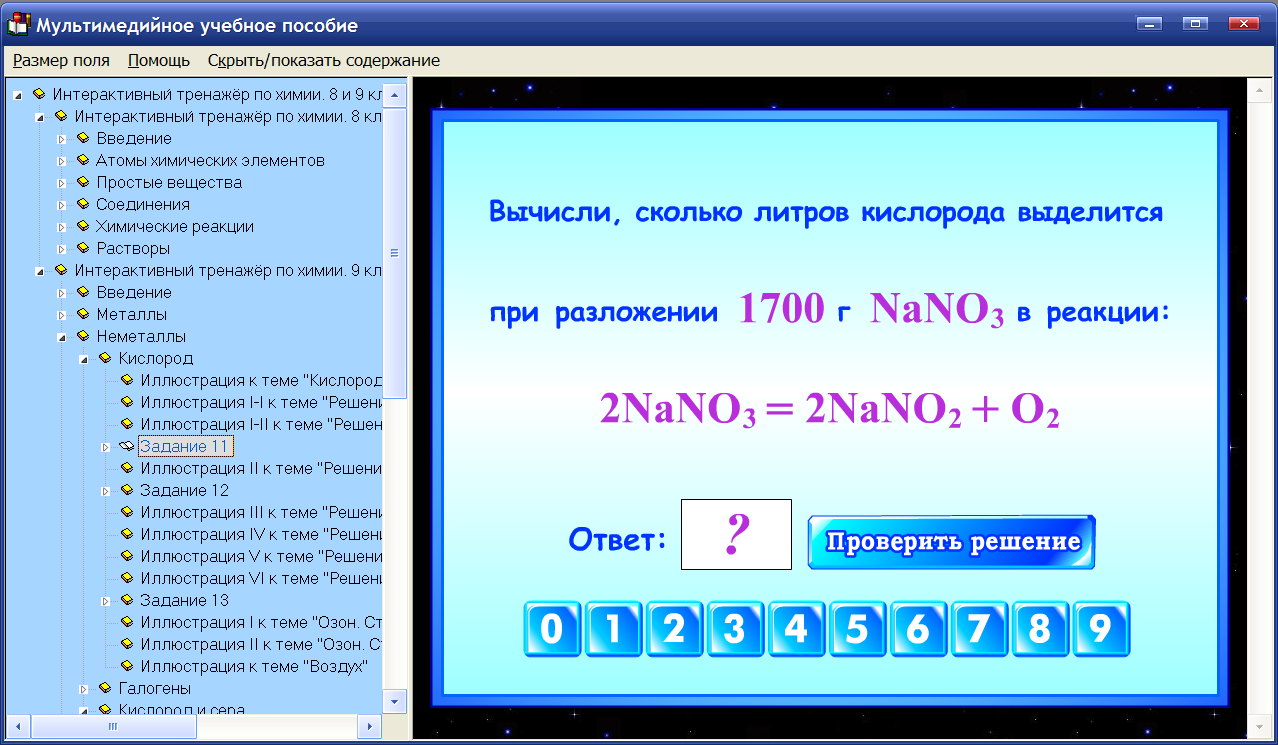
Task: Click the book icon beside "Неметаллы"
Action: click(85, 336)
